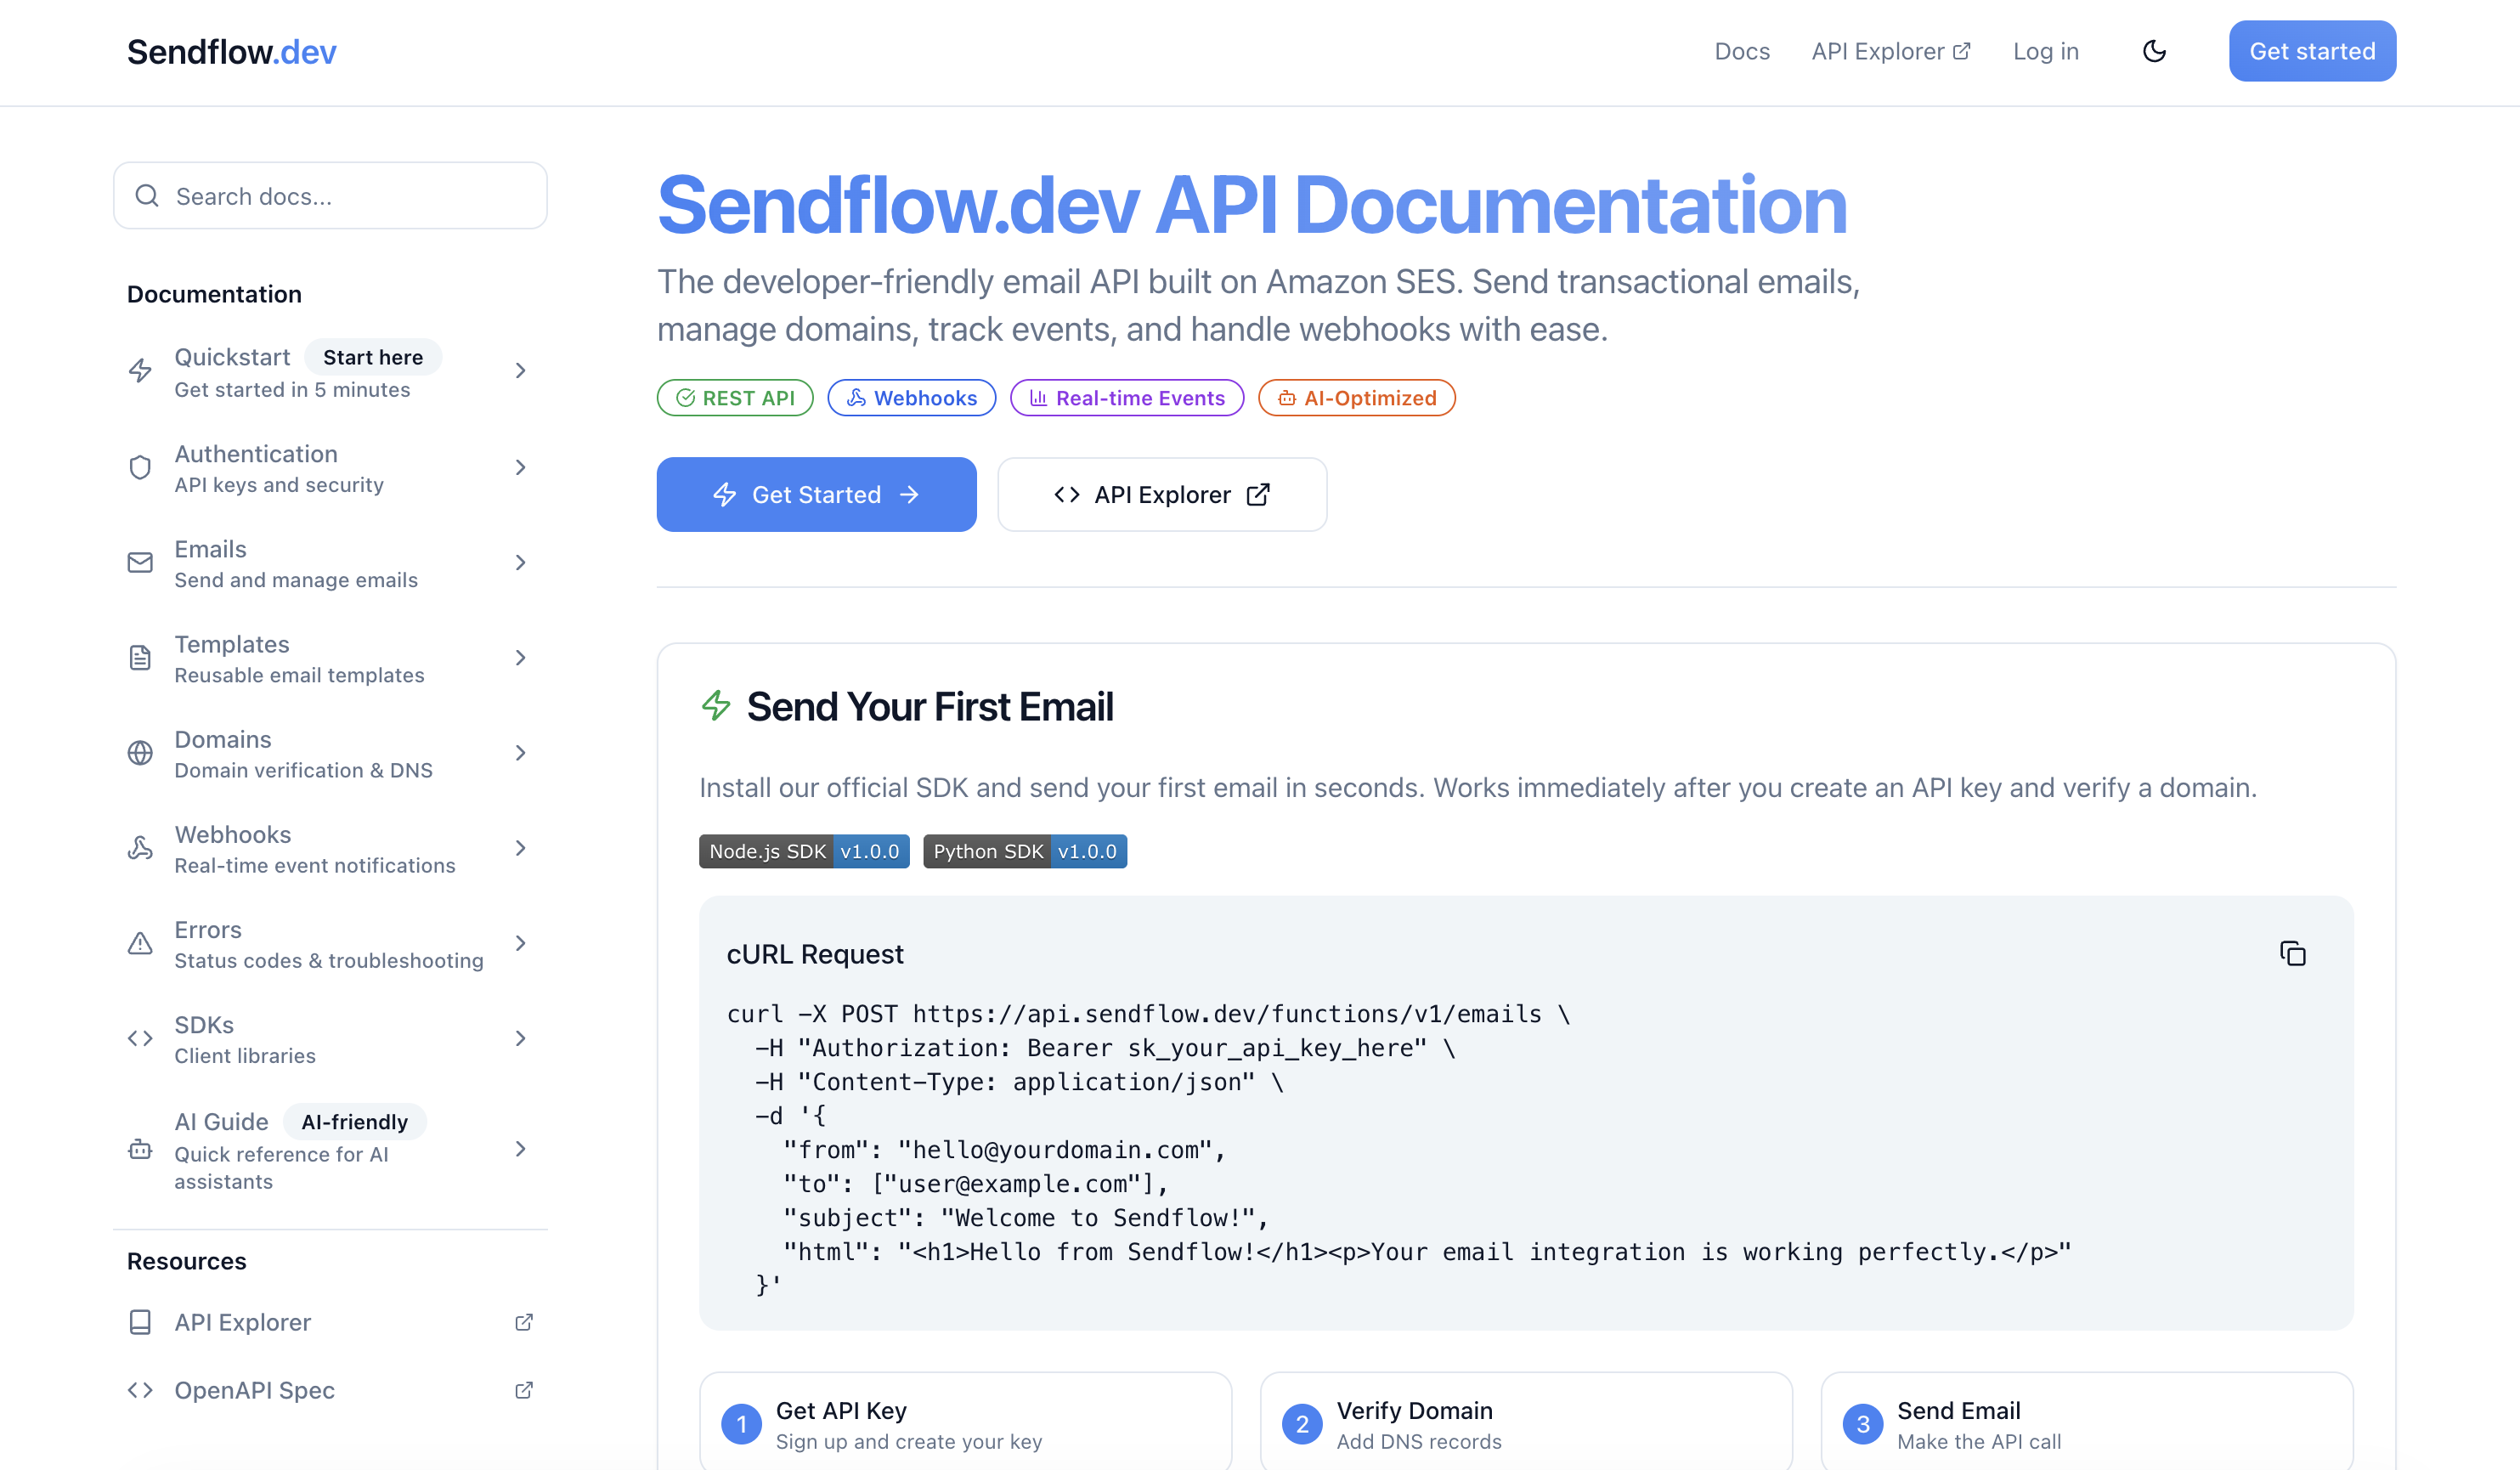Screen dimensions: 2520x1470
Task: Select the Quickstart lightning icon
Action: tap(140, 370)
